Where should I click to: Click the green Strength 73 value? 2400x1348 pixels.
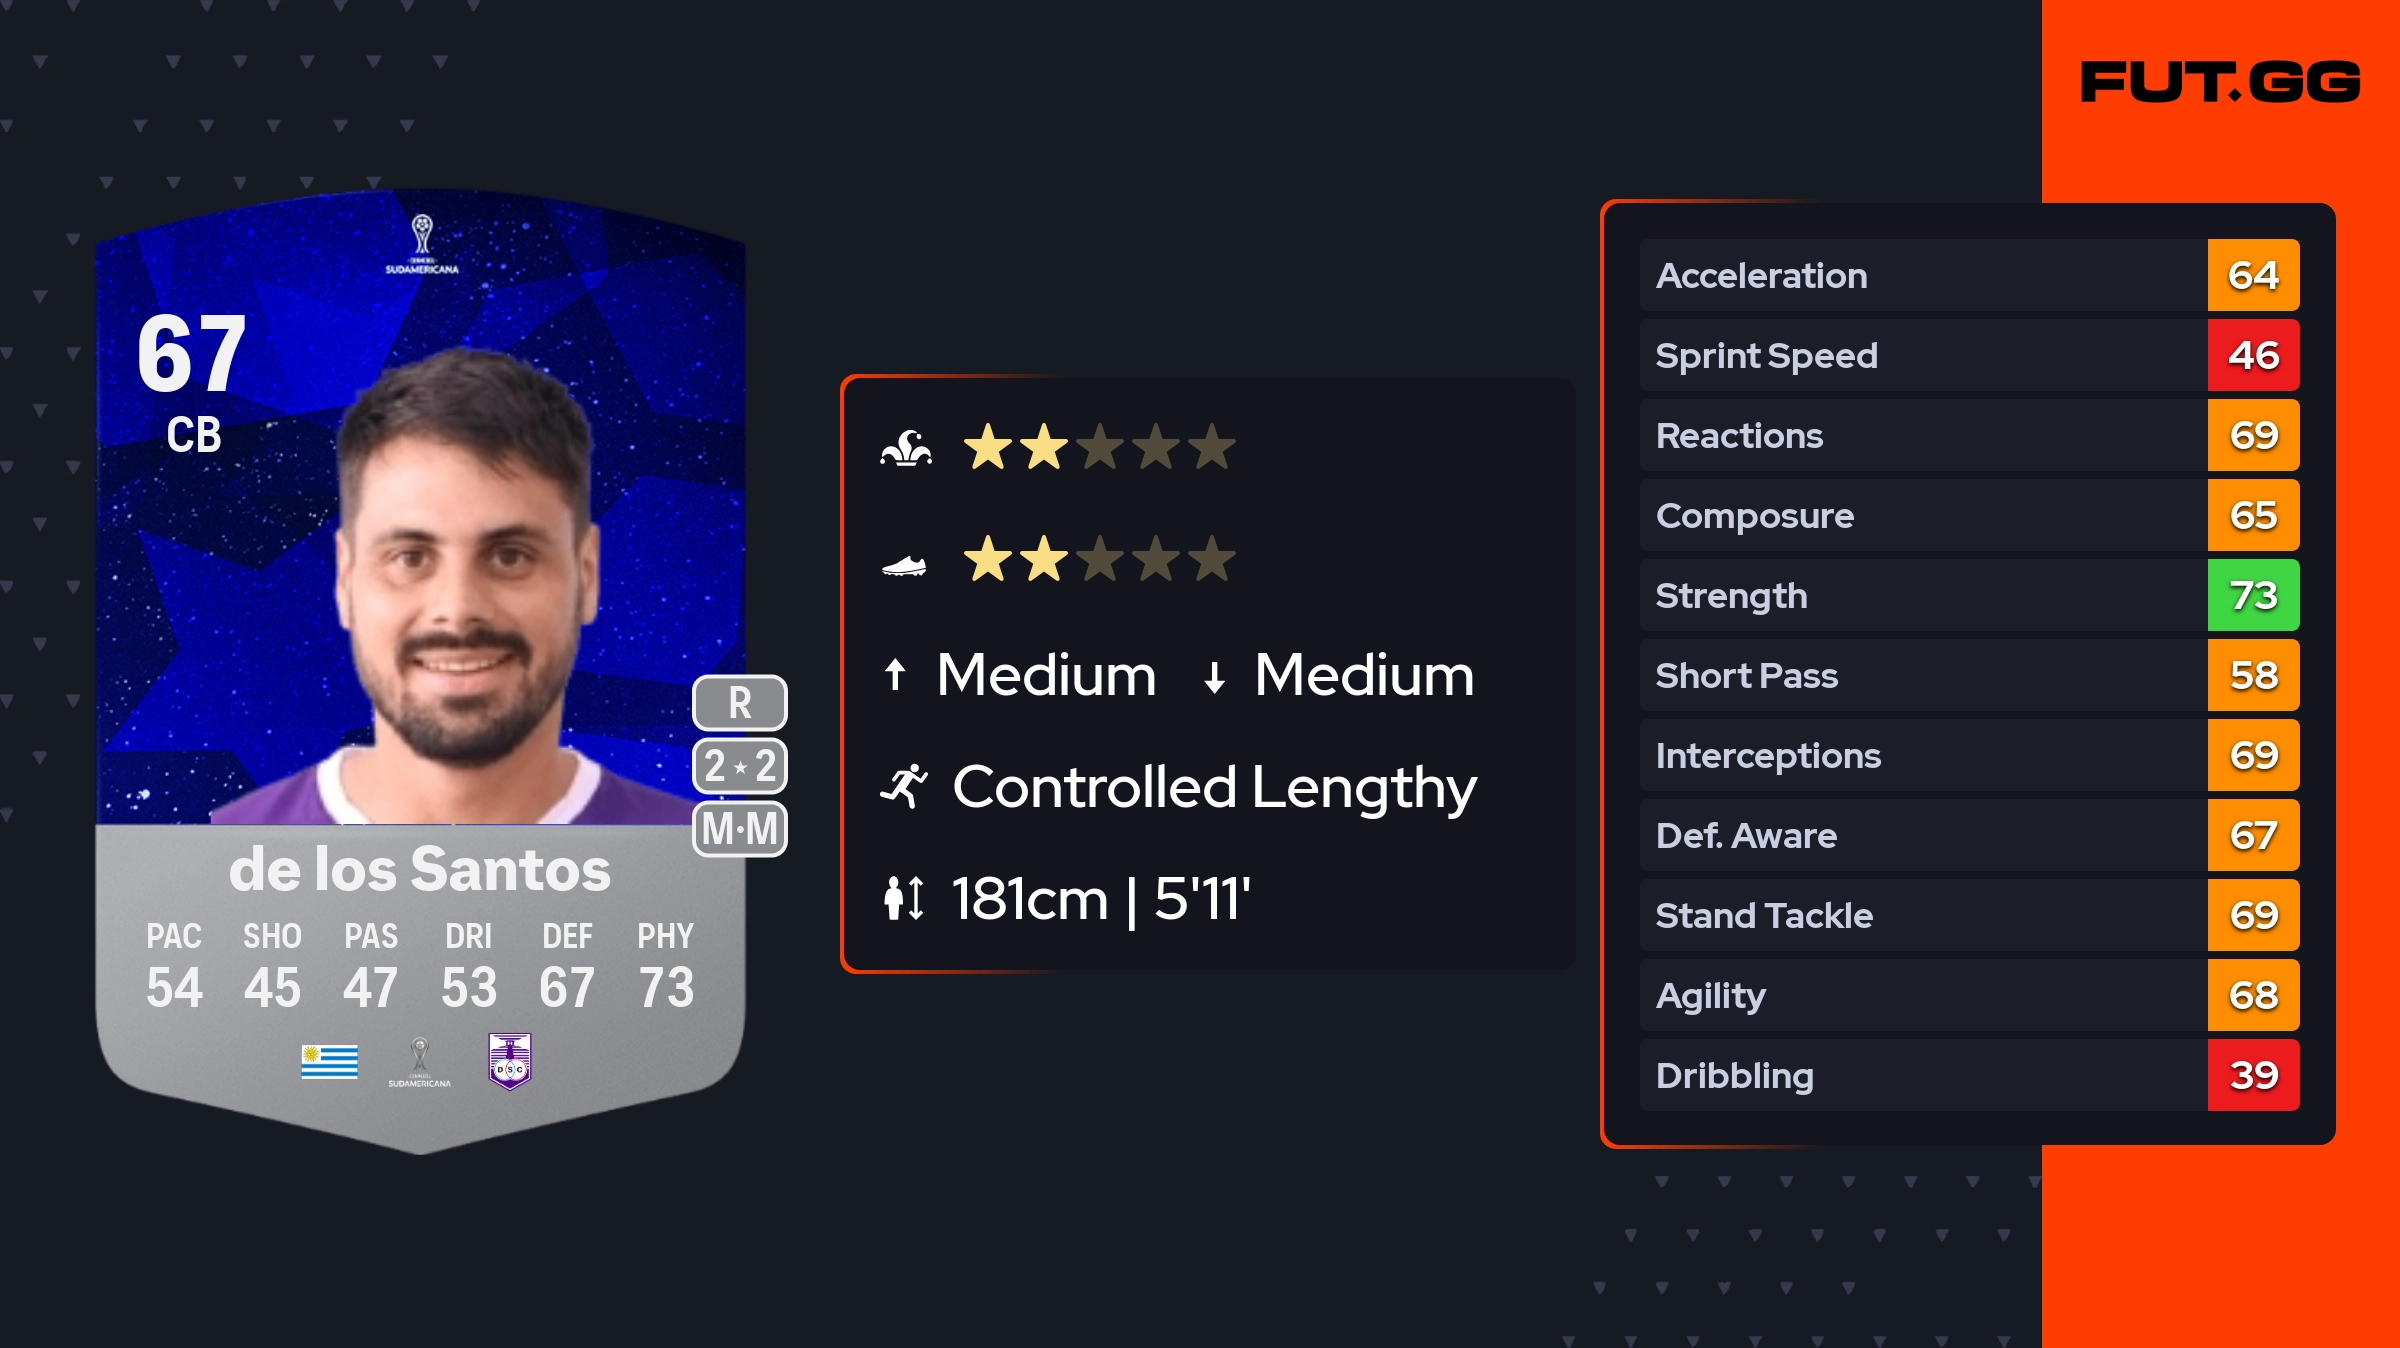[x=2253, y=596]
